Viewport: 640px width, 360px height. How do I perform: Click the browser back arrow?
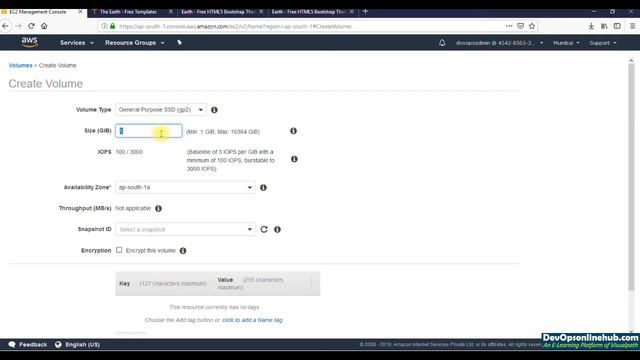point(5,26)
